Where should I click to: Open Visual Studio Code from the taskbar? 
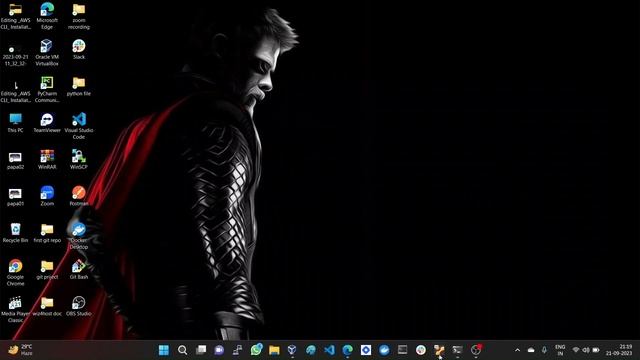click(329, 350)
